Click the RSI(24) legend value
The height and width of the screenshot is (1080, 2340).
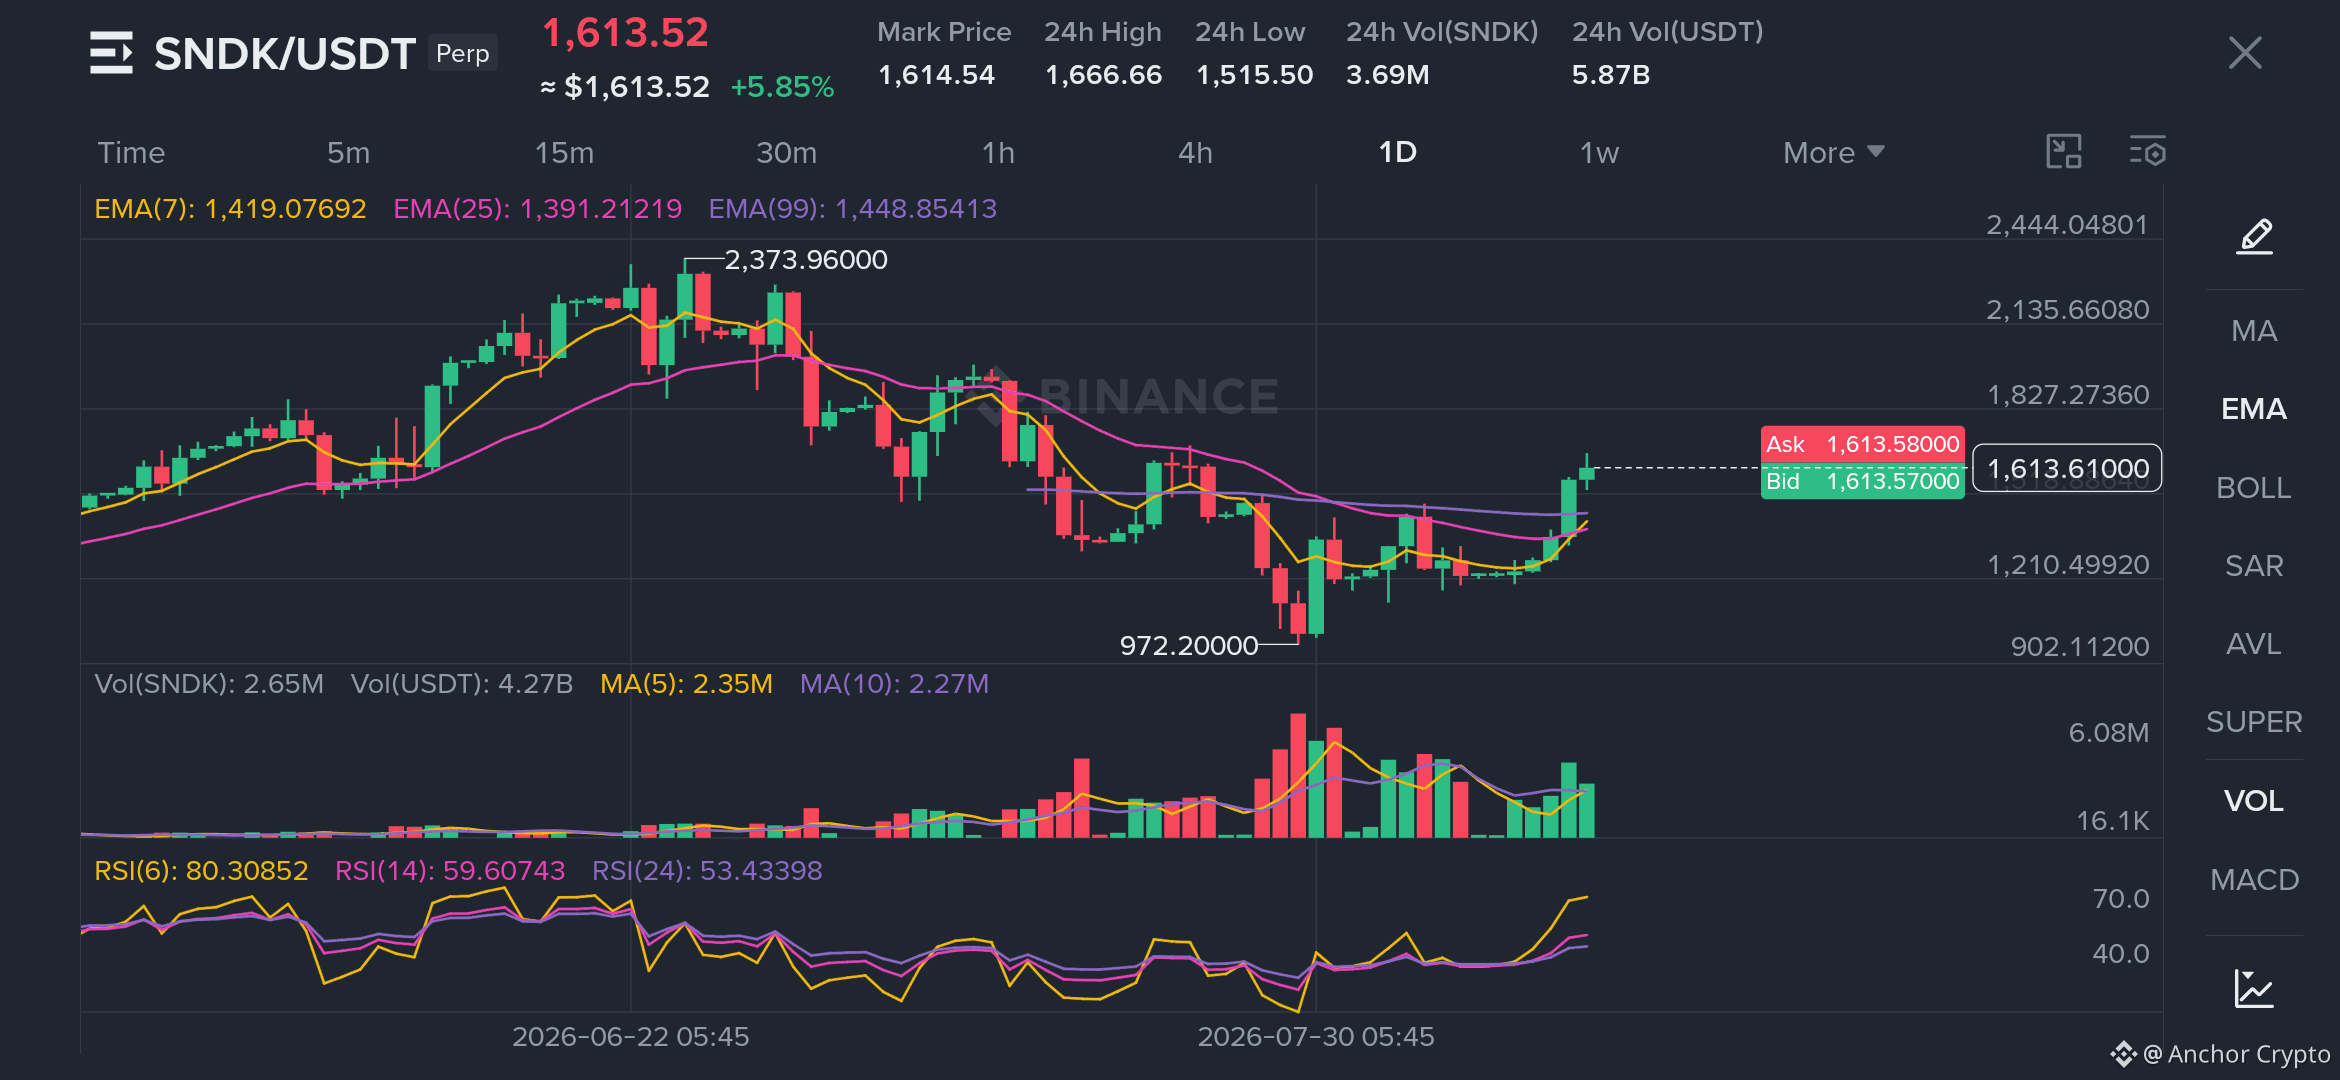click(706, 870)
